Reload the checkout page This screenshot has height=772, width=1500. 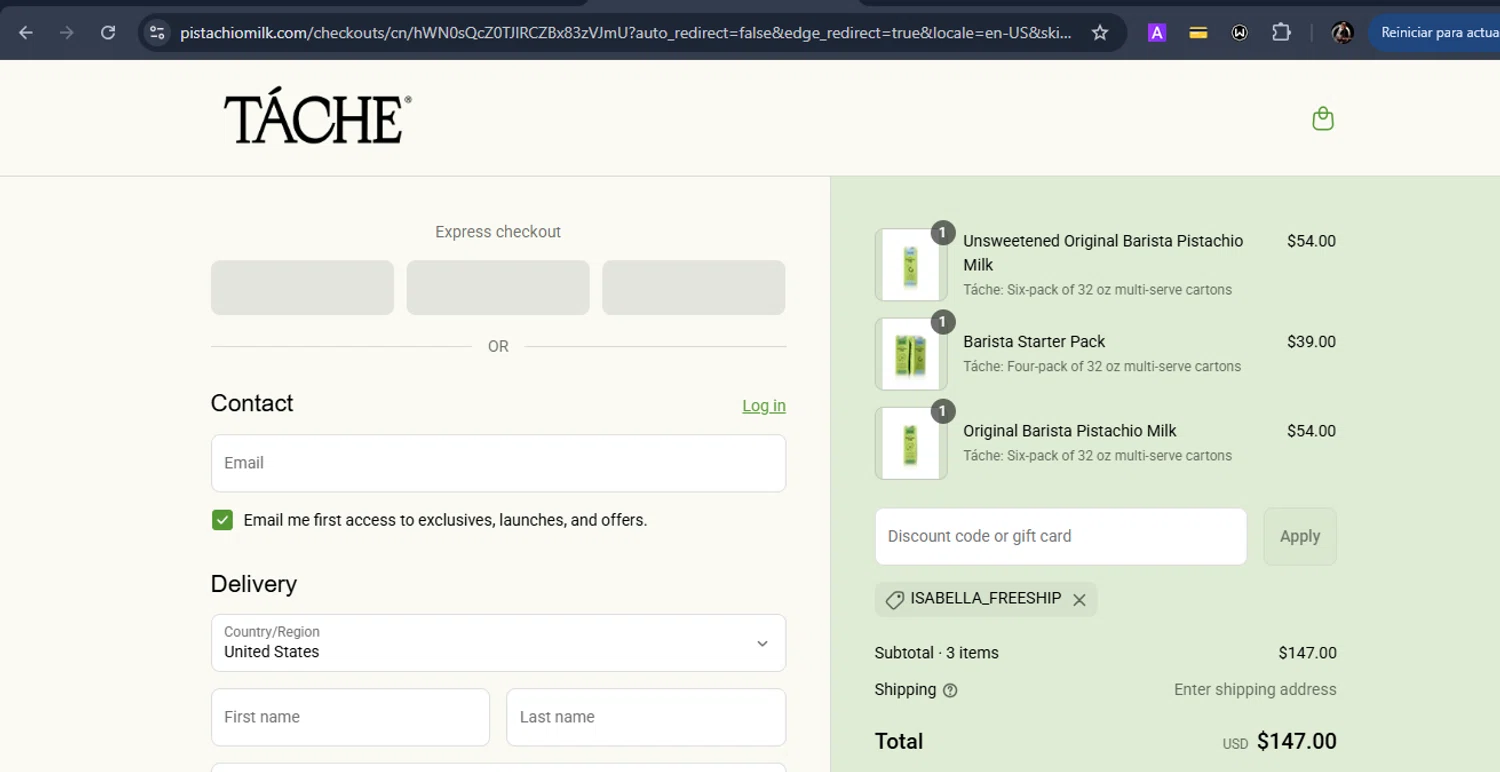click(108, 33)
